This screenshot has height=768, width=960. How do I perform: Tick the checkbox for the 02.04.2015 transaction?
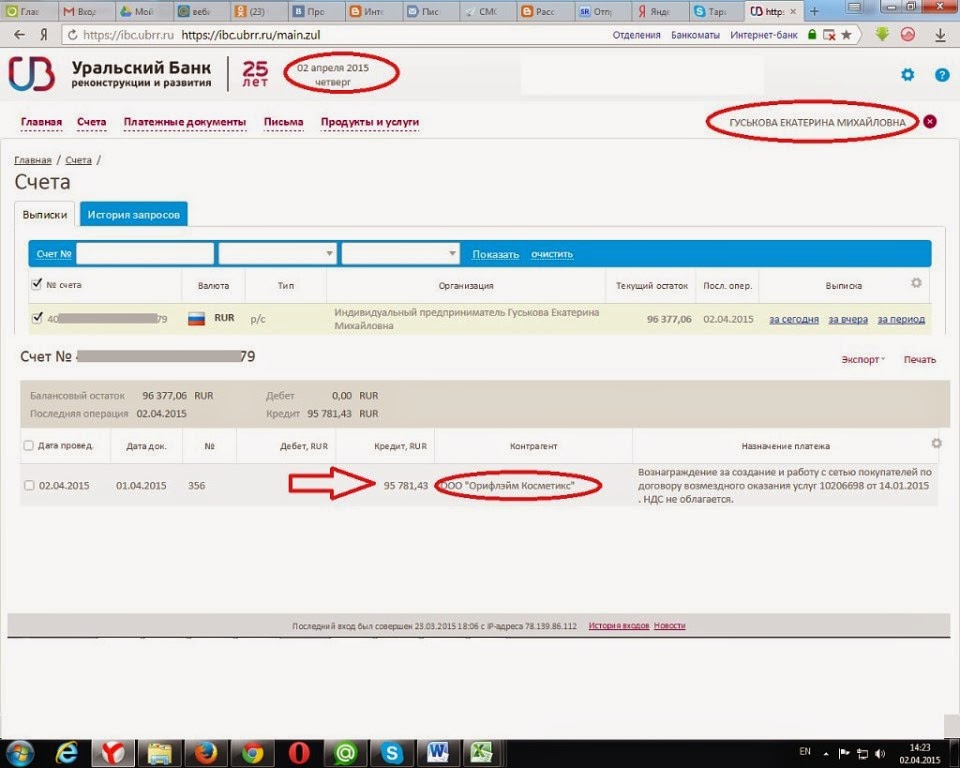pyautogui.click(x=29, y=485)
